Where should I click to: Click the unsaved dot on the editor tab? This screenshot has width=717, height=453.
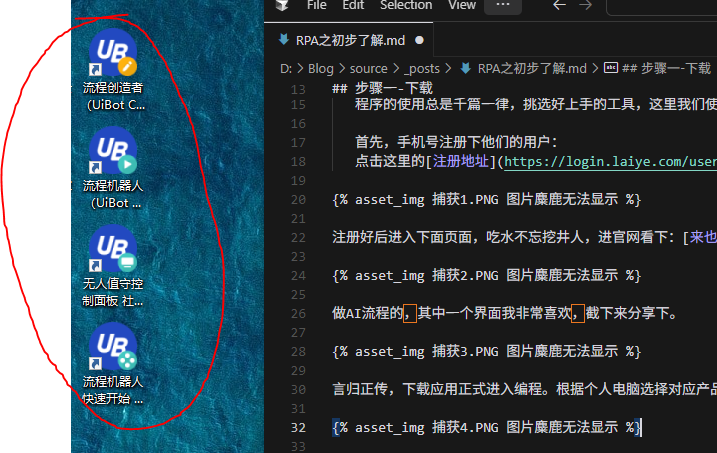419,40
